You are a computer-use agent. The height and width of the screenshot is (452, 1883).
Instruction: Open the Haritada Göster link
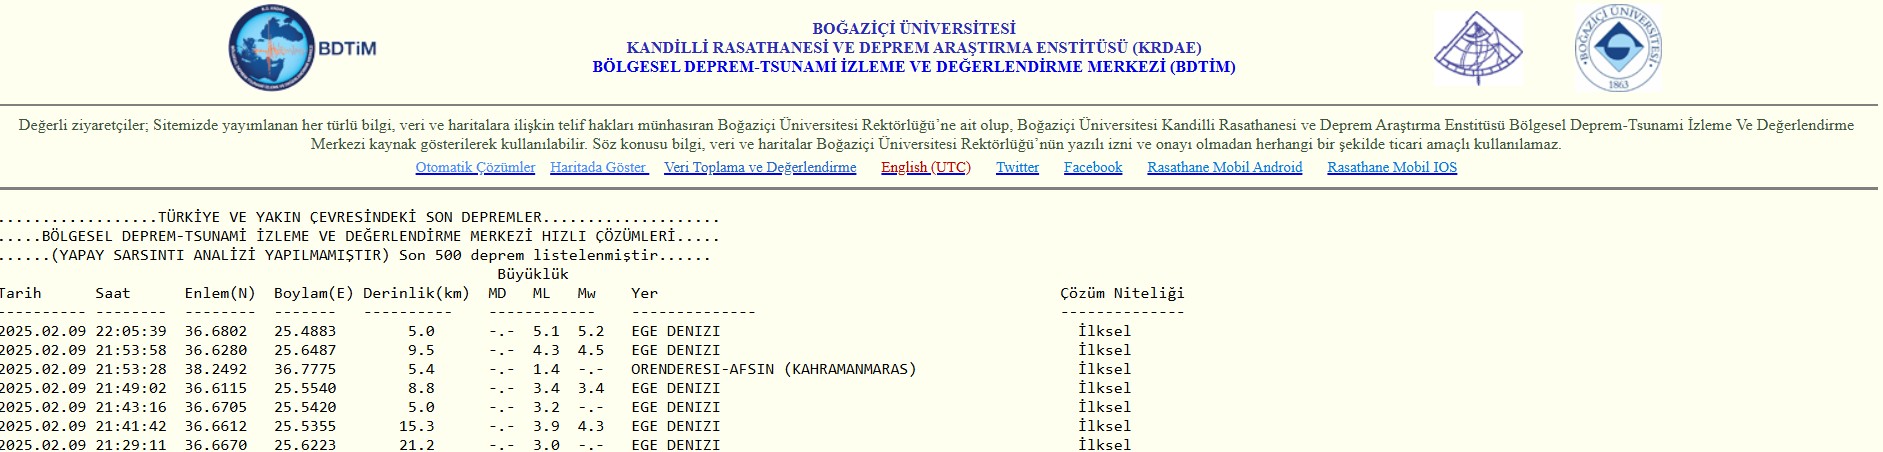coord(599,167)
